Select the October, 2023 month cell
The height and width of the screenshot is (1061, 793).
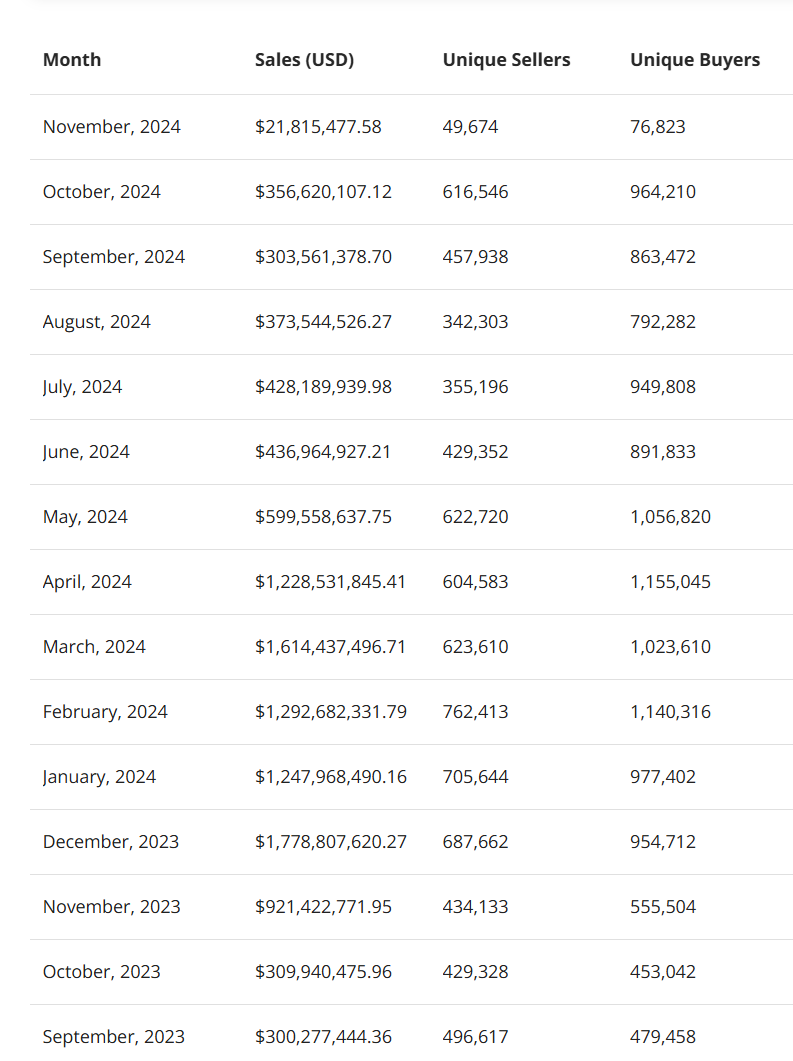point(101,971)
